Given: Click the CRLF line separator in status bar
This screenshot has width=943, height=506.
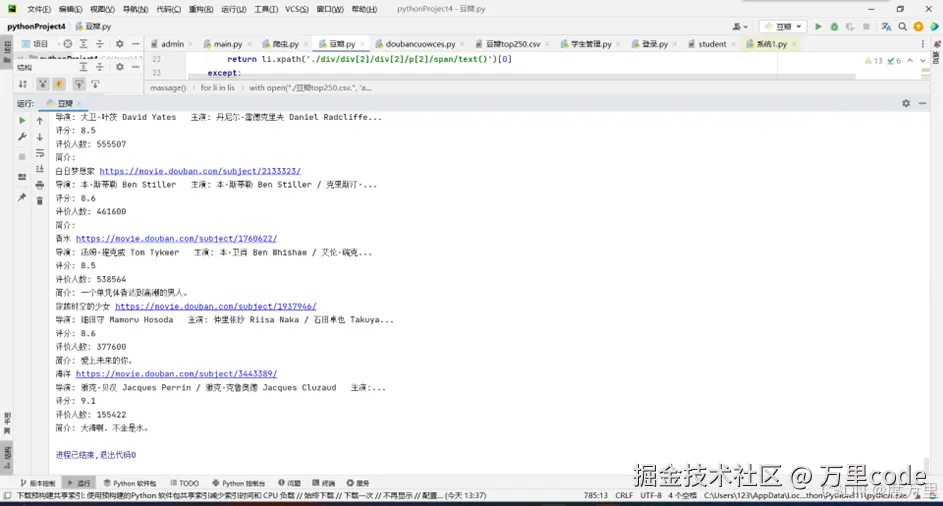Looking at the screenshot, I should coord(624,495).
